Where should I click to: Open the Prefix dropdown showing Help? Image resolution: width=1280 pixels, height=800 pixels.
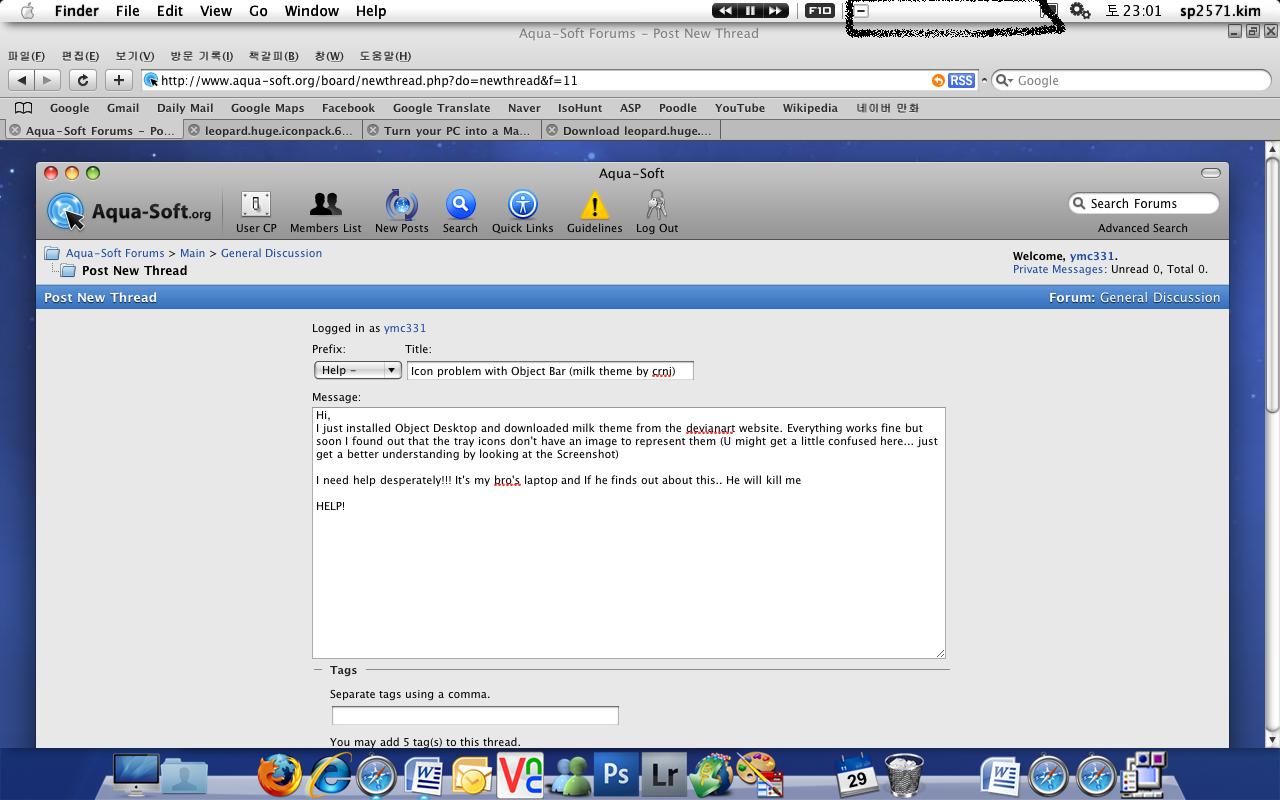(x=357, y=370)
